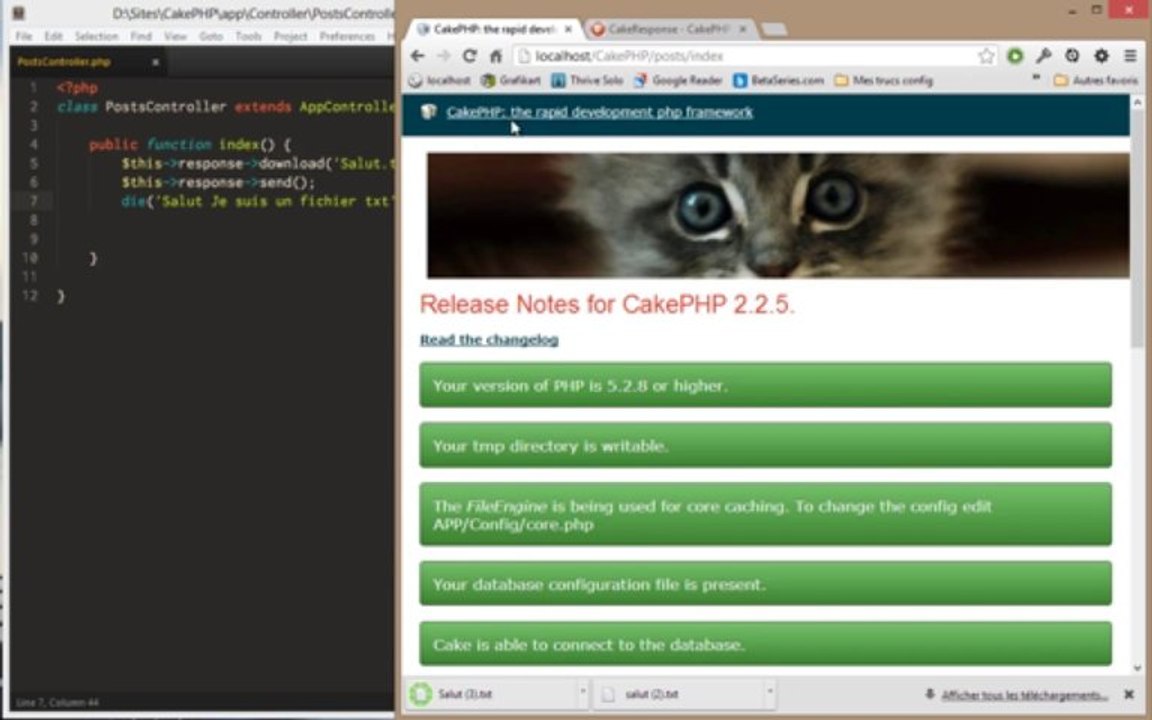
Task: Expand the Autres favoris bookmark folder
Action: click(1095, 80)
